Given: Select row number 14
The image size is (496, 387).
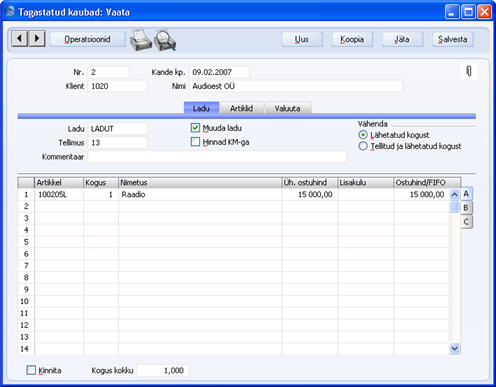Looking at the screenshot, I should (x=26, y=349).
